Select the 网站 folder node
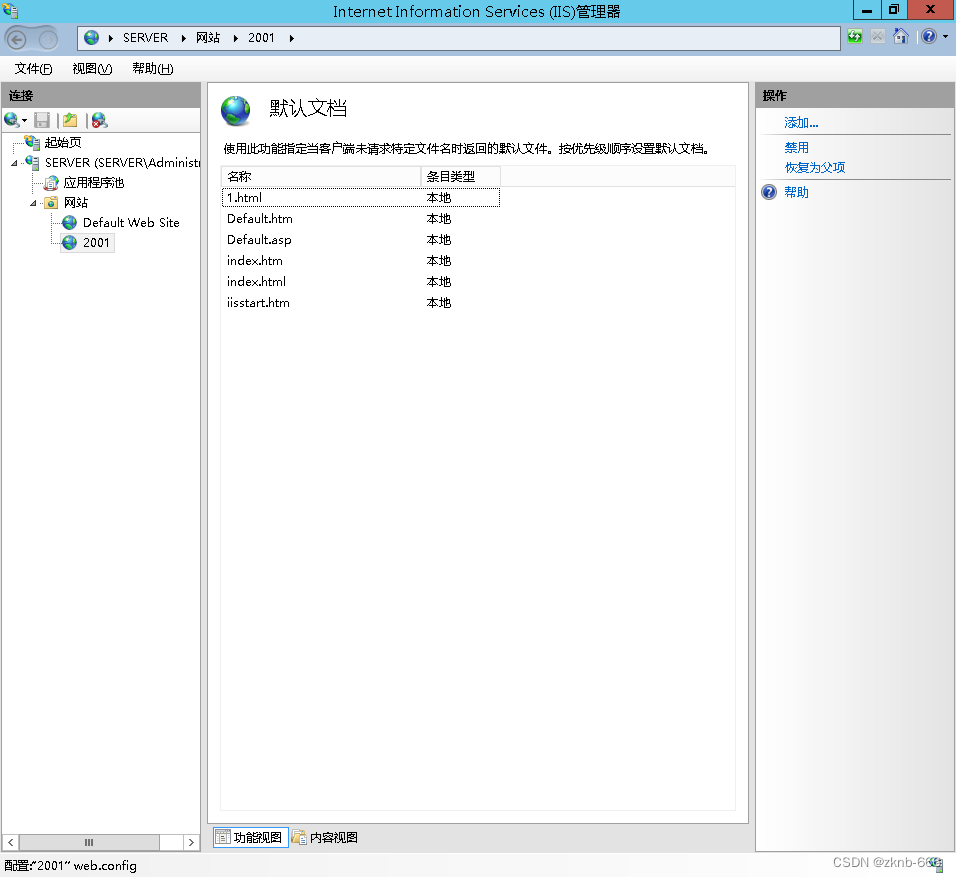This screenshot has width=956, height=877. (76, 202)
